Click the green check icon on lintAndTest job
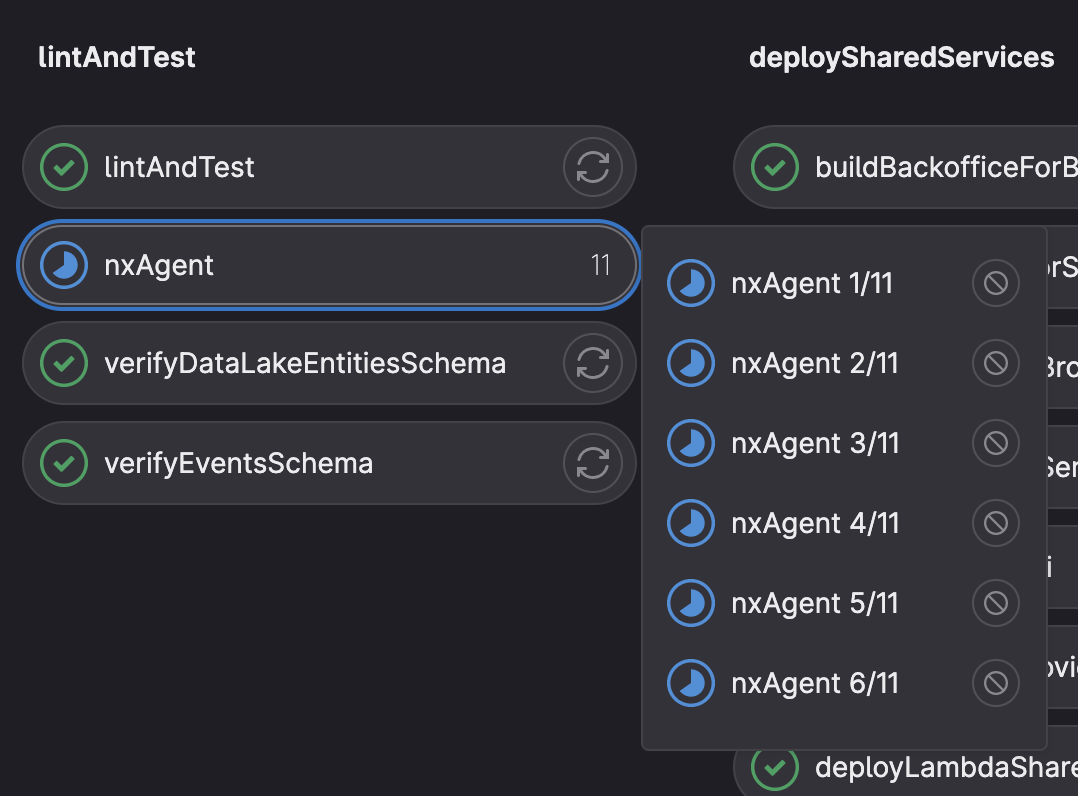Image resolution: width=1078 pixels, height=796 pixels. point(63,167)
